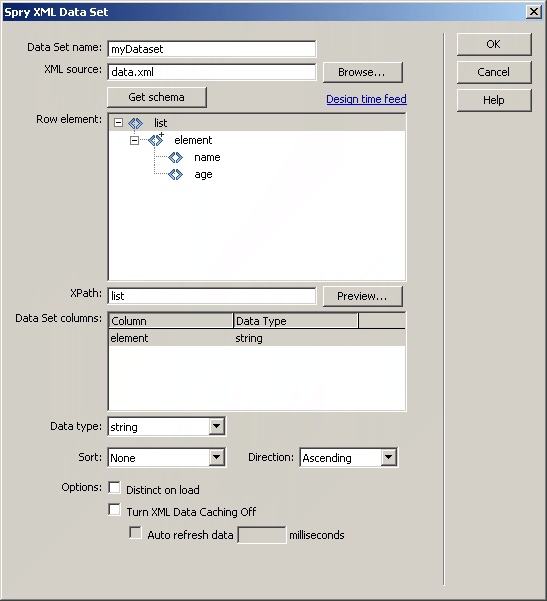
Task: Focus the XPath input field
Action: [212, 296]
